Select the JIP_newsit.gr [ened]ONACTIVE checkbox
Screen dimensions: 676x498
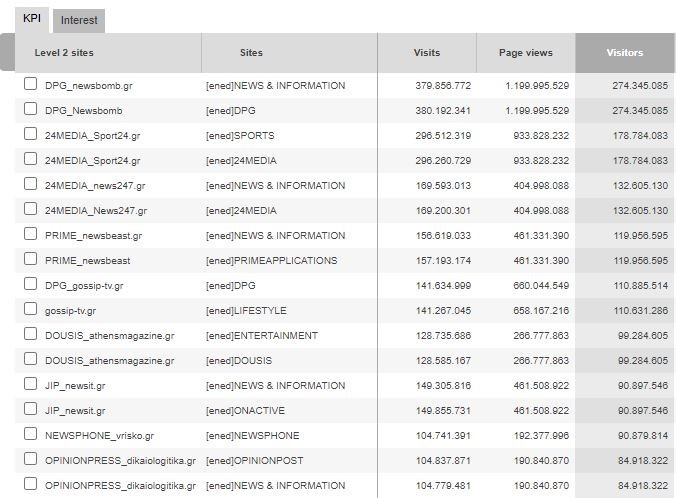tap(31, 409)
